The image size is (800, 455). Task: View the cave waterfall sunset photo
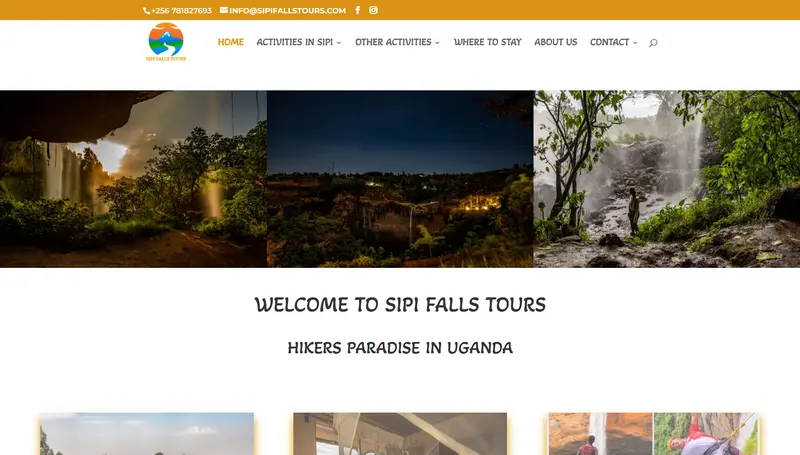point(133,179)
